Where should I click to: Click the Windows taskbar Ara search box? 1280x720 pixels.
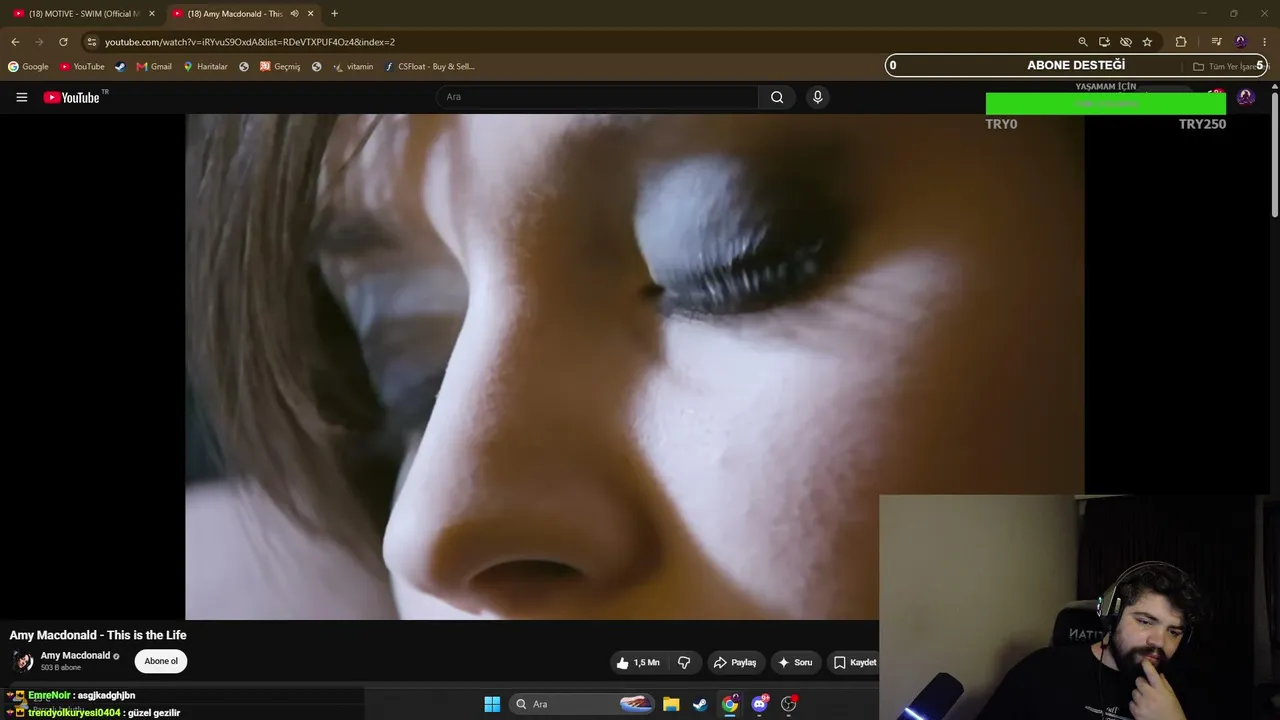tap(582, 704)
